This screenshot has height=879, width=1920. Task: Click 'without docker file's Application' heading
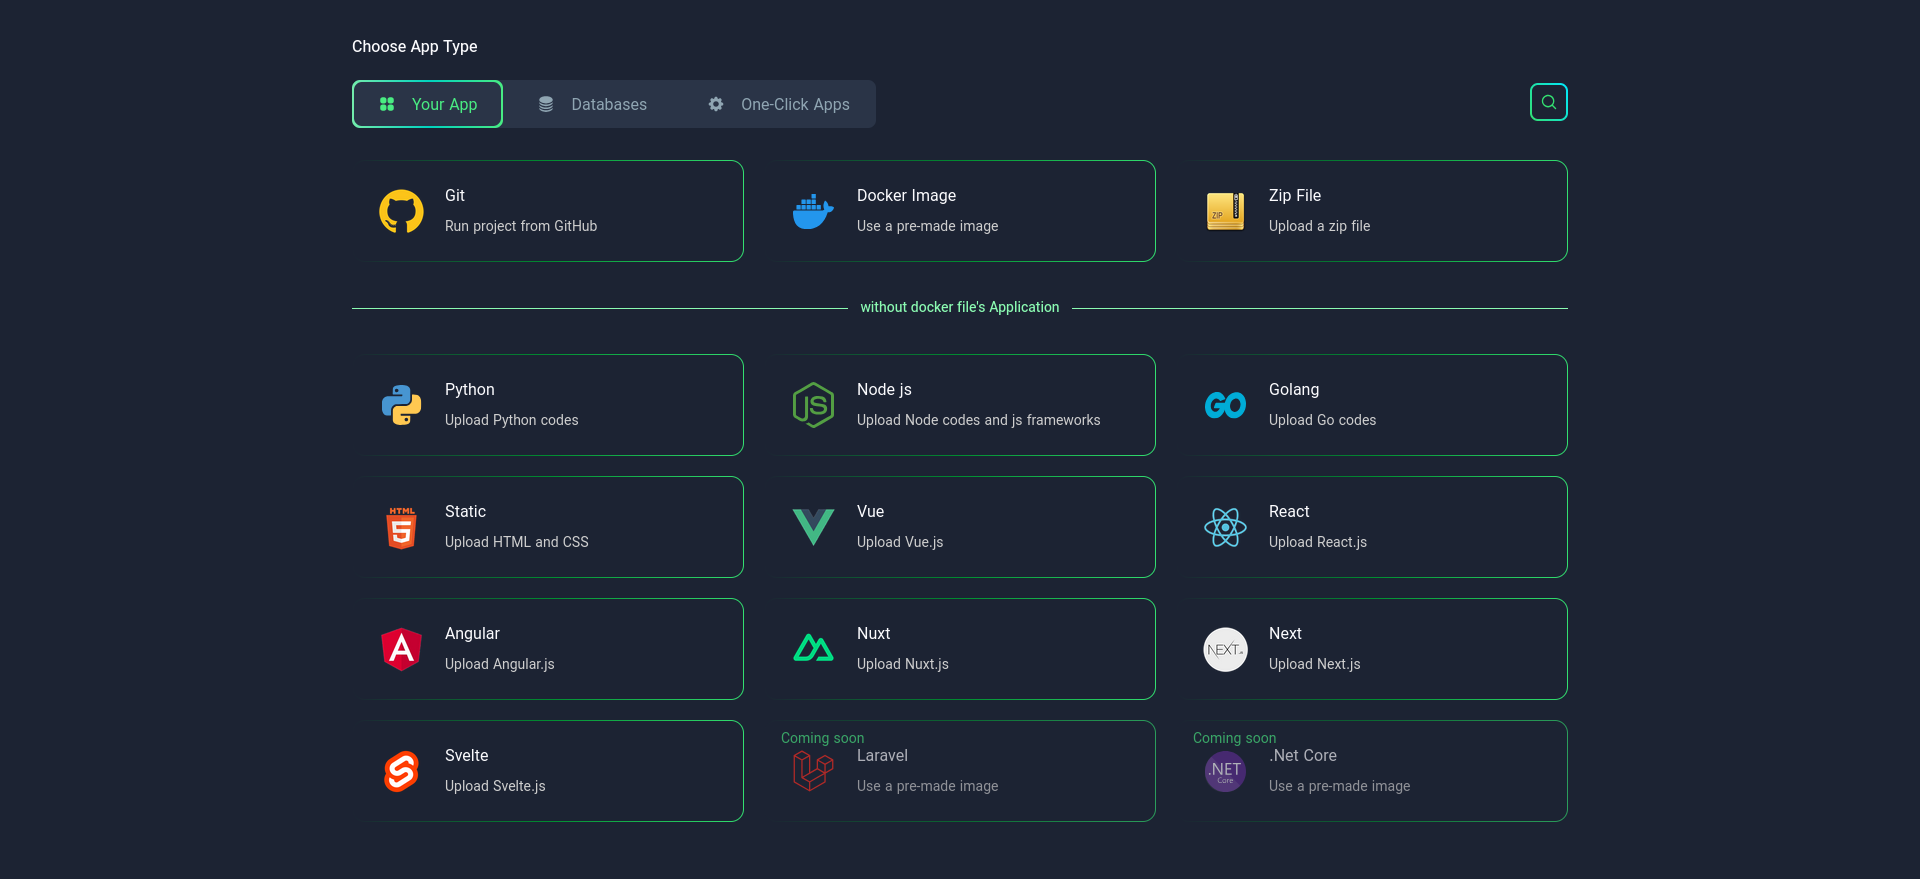coord(960,307)
